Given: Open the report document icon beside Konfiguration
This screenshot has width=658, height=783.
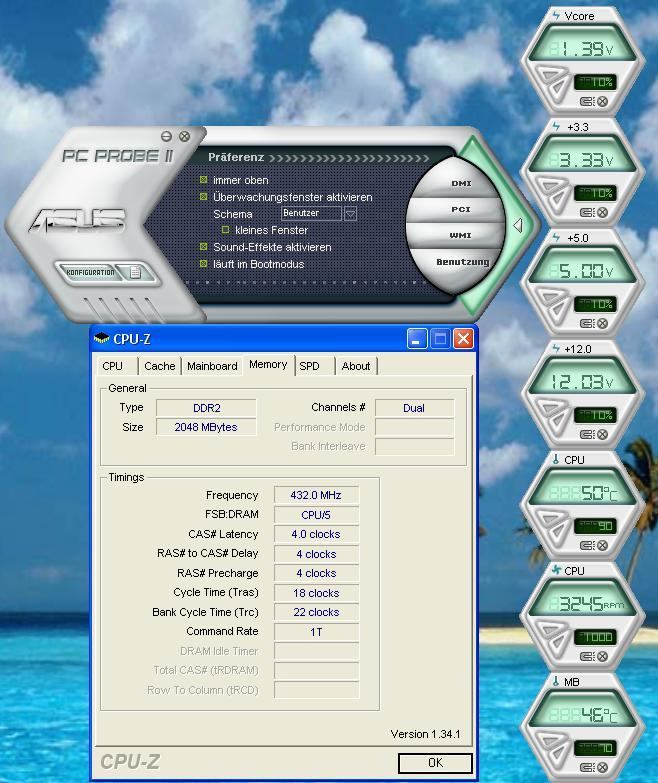Looking at the screenshot, I should 135,272.
